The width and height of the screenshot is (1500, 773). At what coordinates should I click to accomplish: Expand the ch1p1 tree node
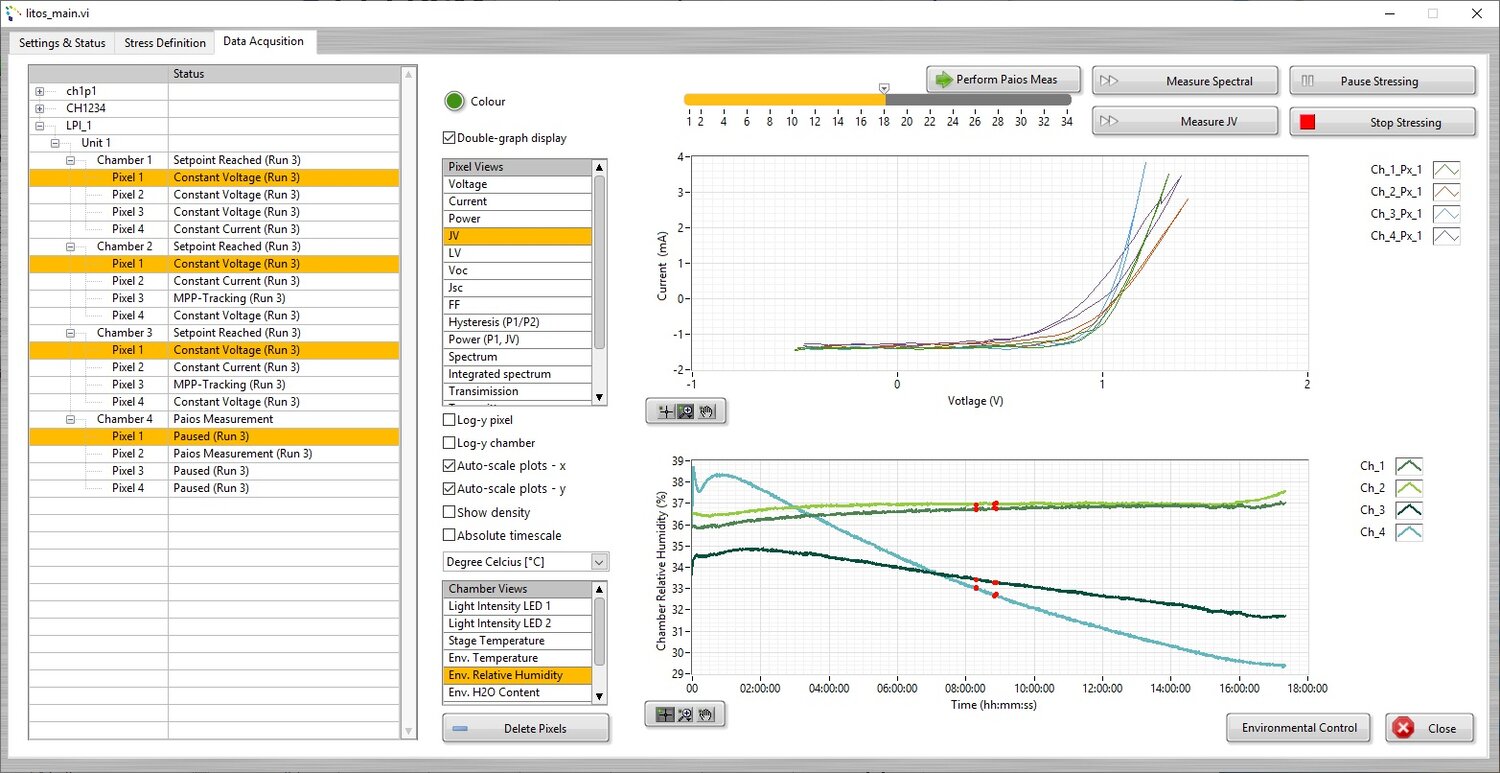[x=40, y=91]
